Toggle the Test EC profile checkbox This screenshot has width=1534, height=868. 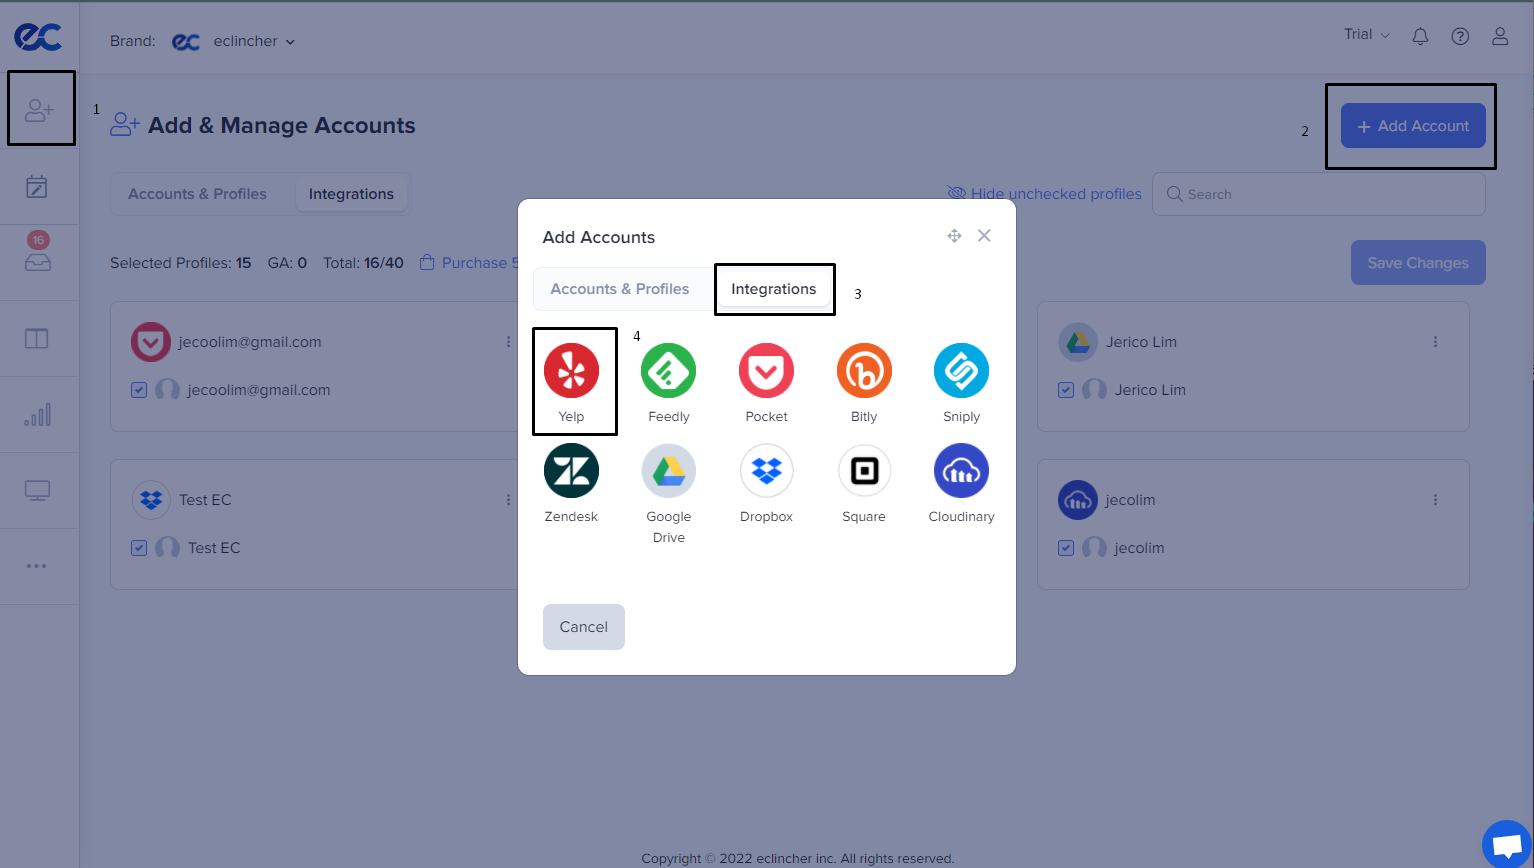(x=139, y=548)
